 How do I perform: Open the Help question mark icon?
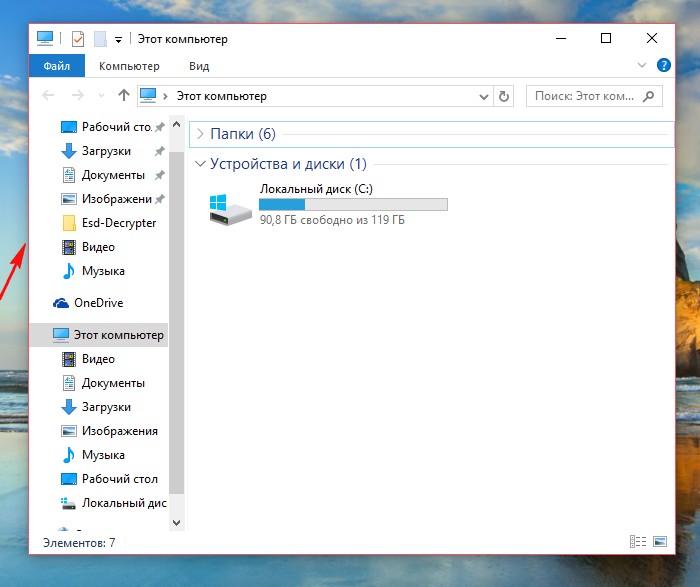(663, 65)
